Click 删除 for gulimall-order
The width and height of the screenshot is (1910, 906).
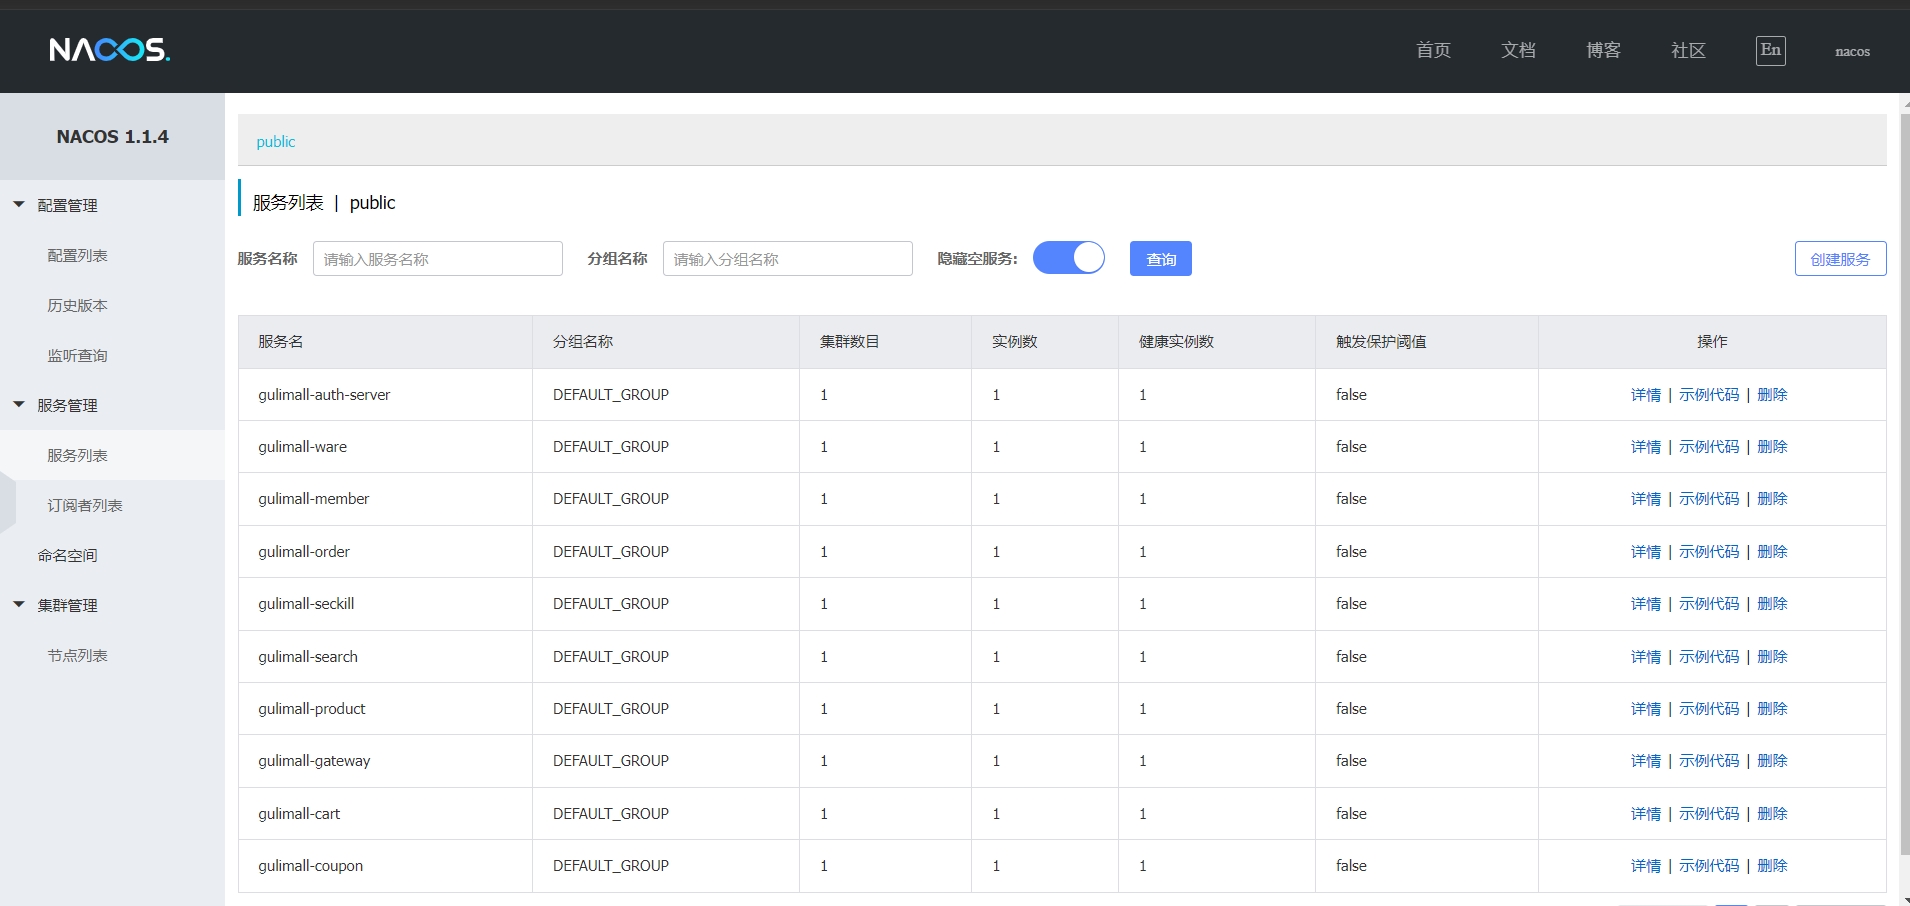point(1772,552)
